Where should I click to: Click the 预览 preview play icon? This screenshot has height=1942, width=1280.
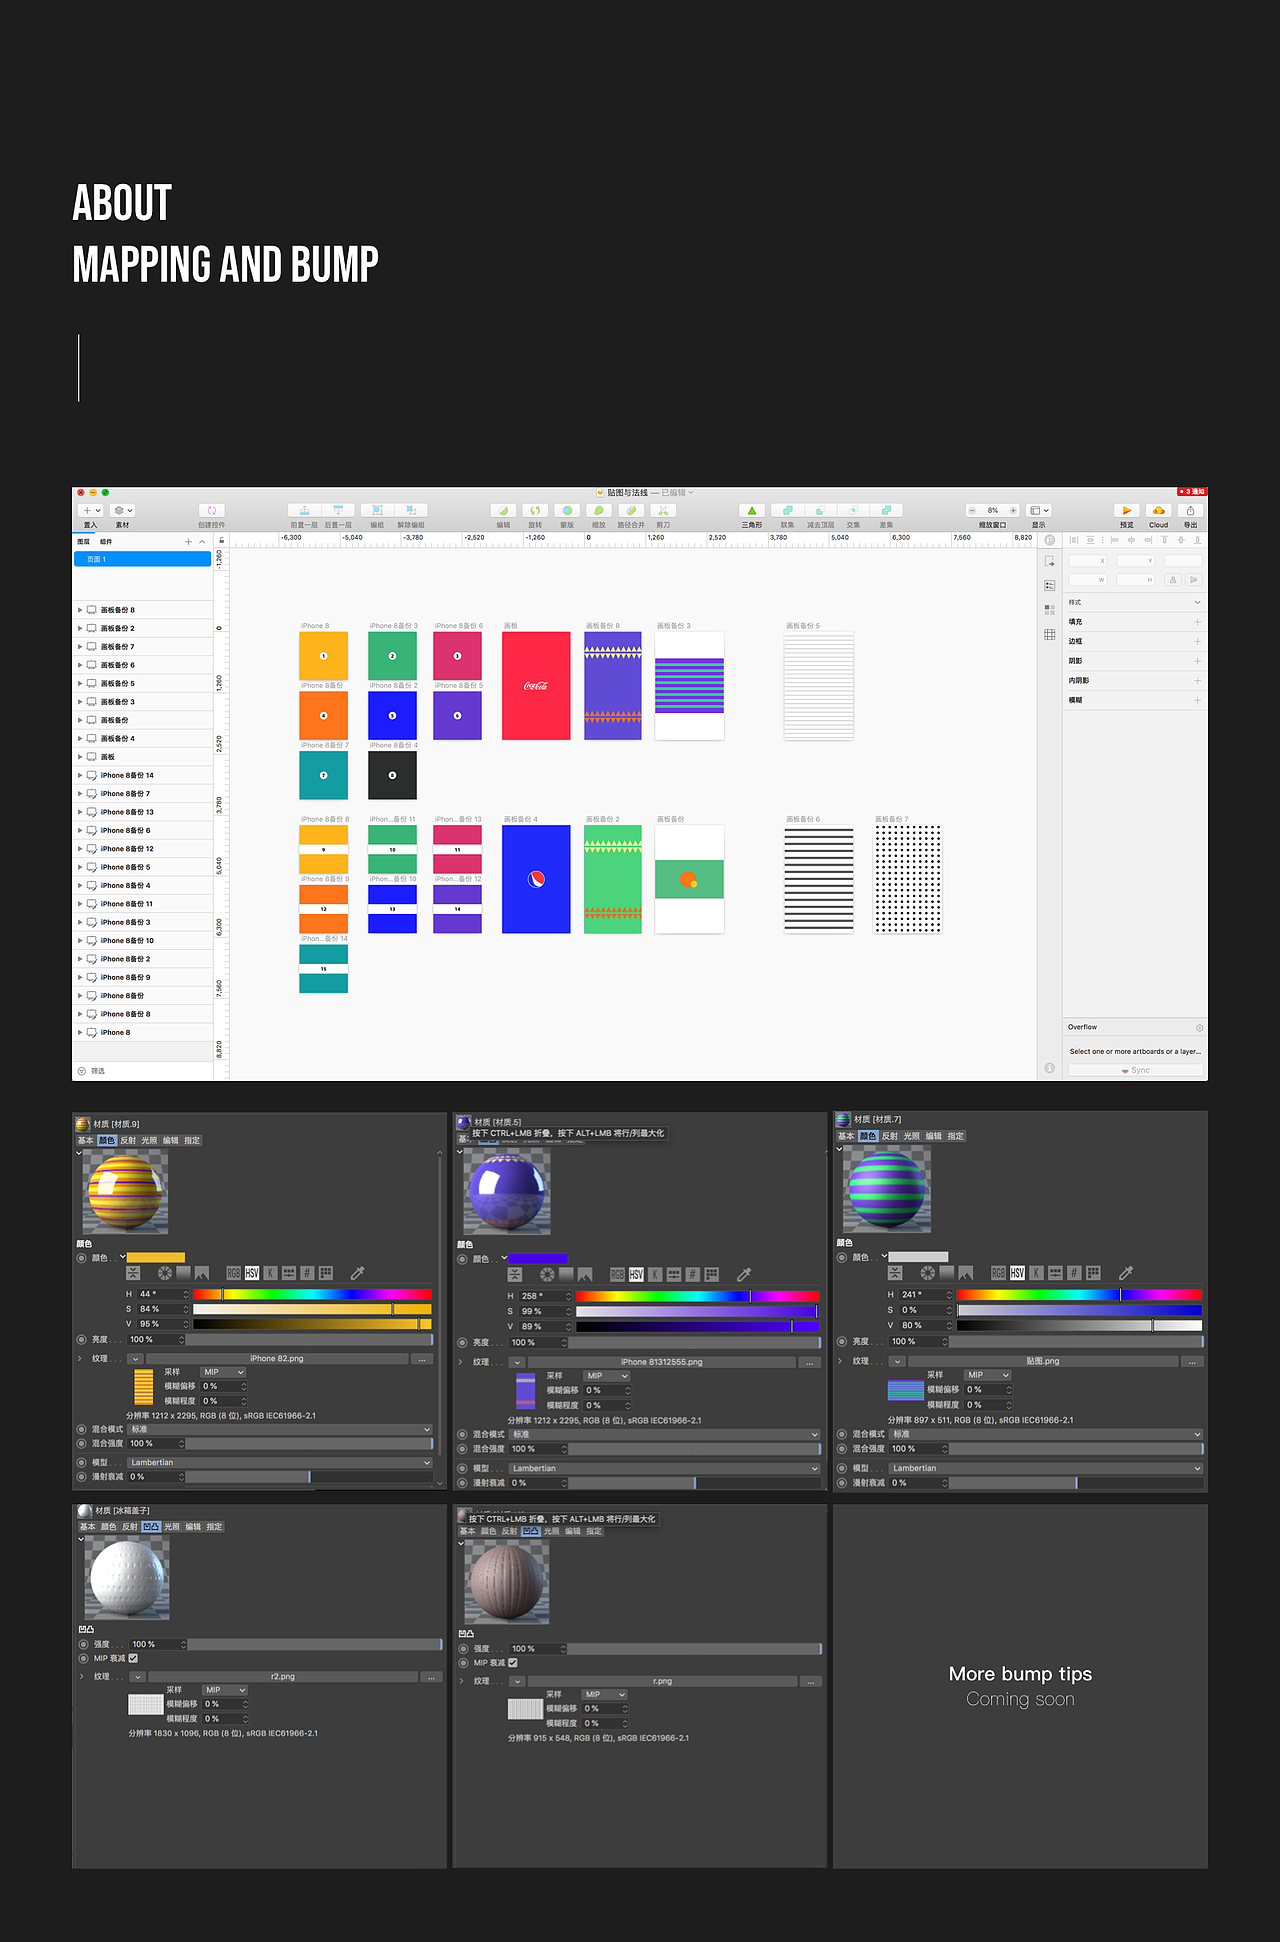point(1127,510)
